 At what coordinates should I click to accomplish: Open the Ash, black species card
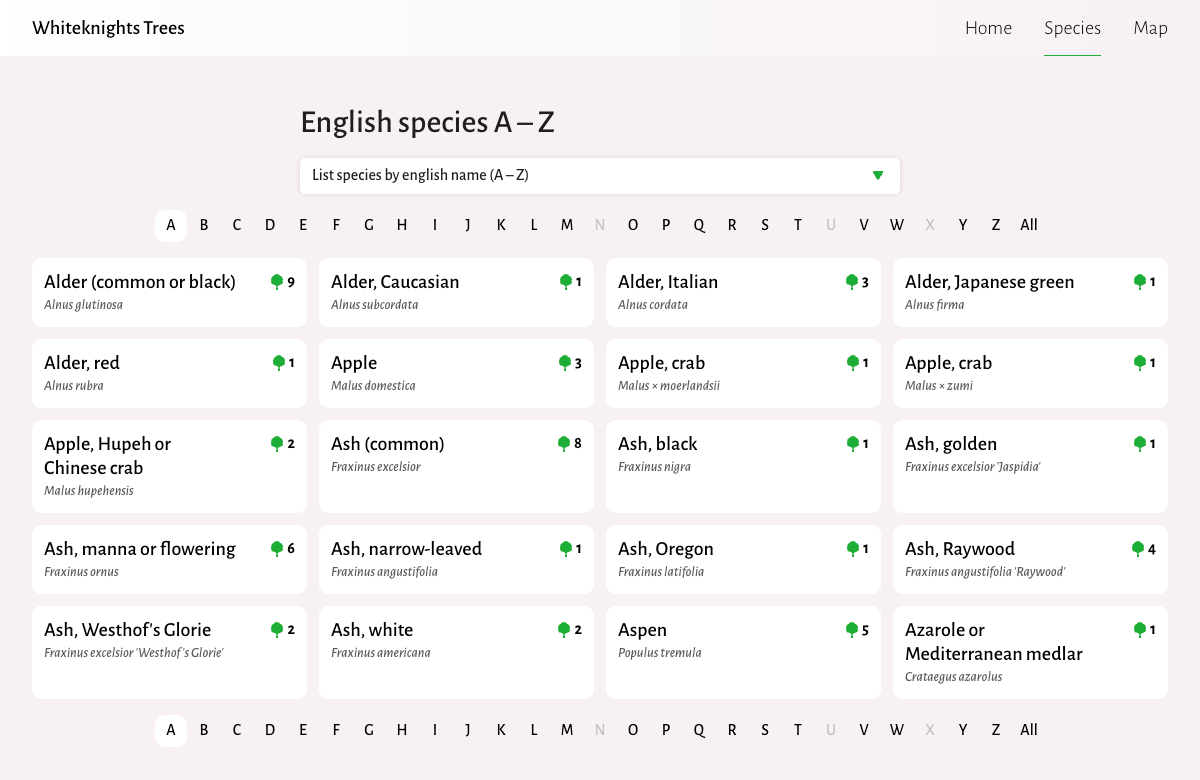(x=742, y=466)
